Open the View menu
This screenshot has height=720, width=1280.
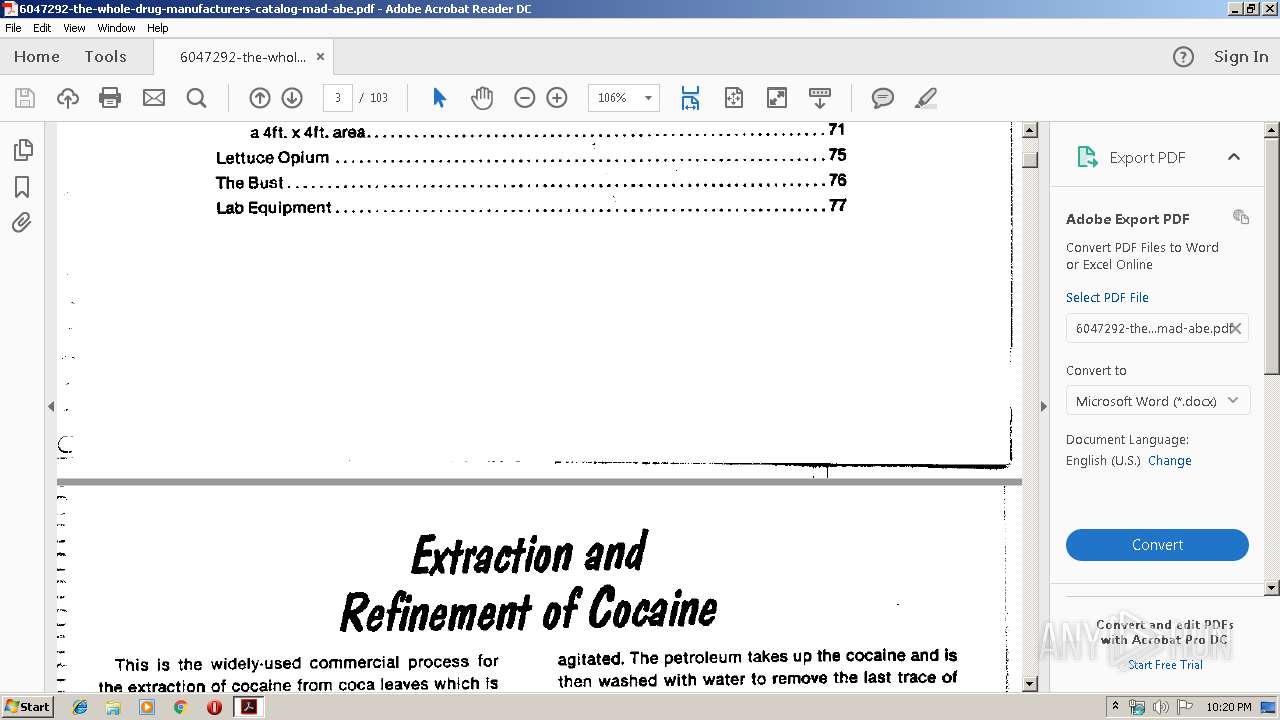[75, 28]
